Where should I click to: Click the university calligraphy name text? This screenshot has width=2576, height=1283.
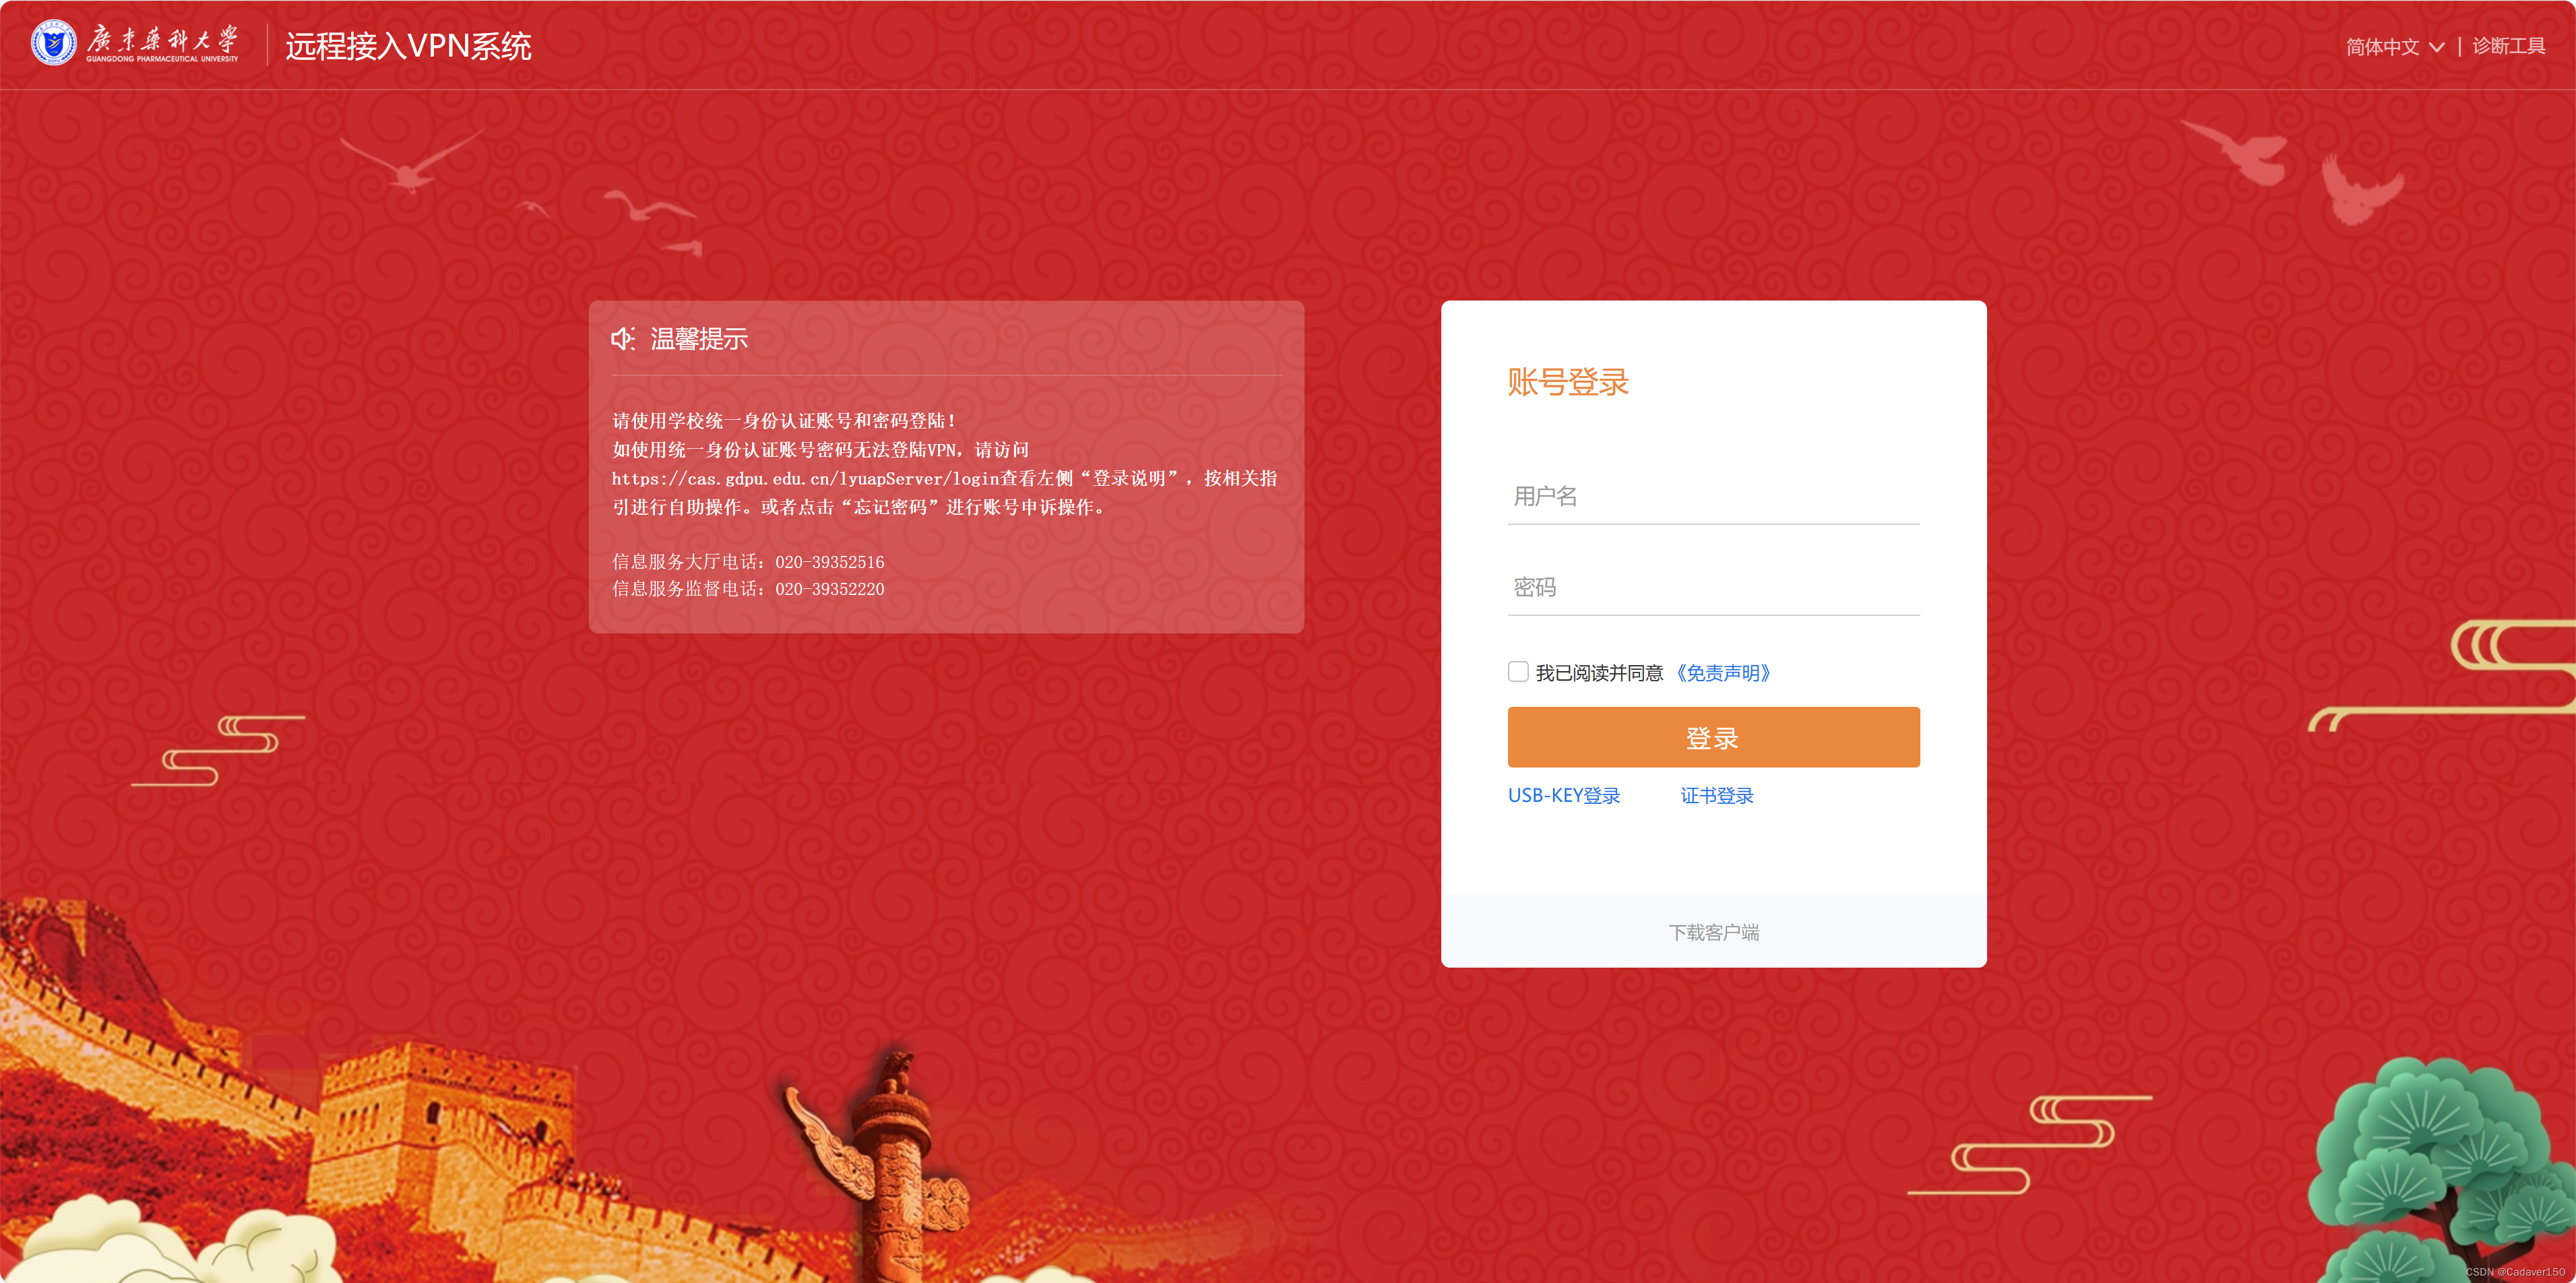(x=162, y=41)
